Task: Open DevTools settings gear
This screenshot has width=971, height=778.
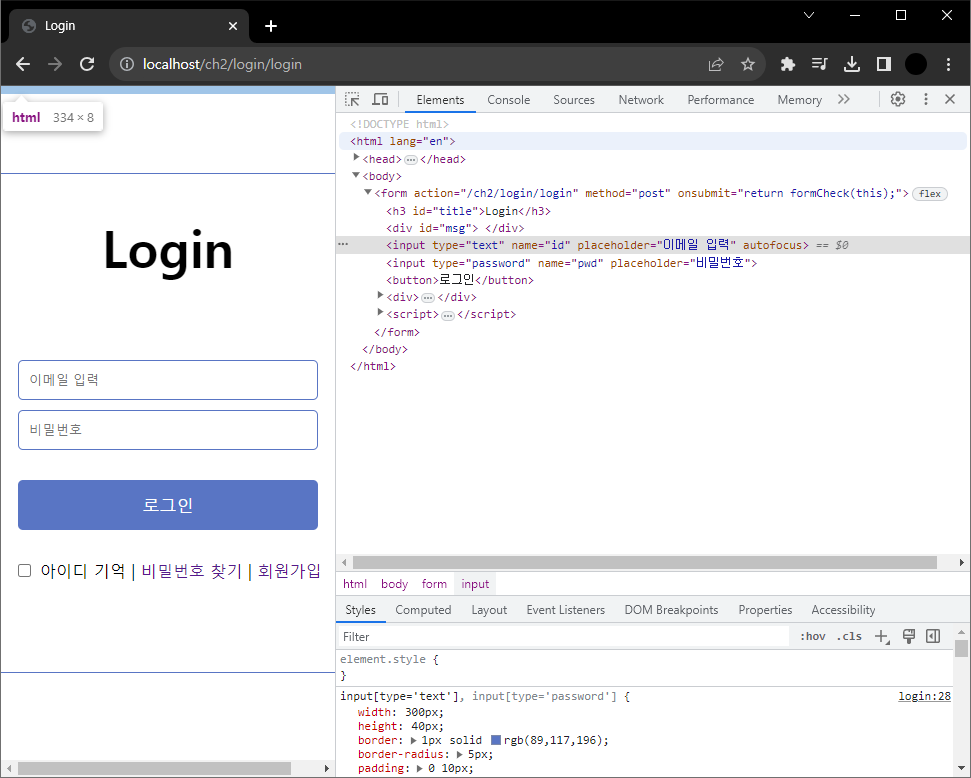Action: click(898, 99)
